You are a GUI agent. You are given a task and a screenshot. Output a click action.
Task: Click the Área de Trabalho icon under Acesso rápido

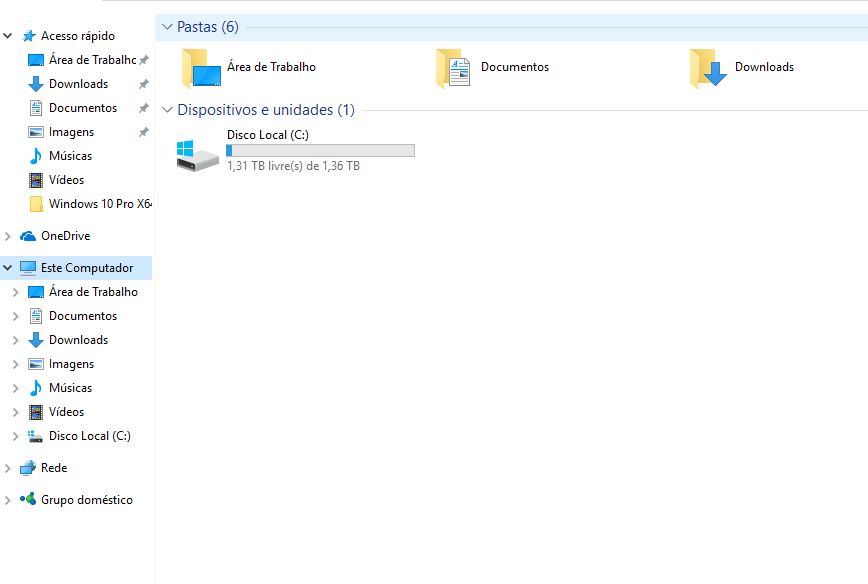tap(36, 60)
